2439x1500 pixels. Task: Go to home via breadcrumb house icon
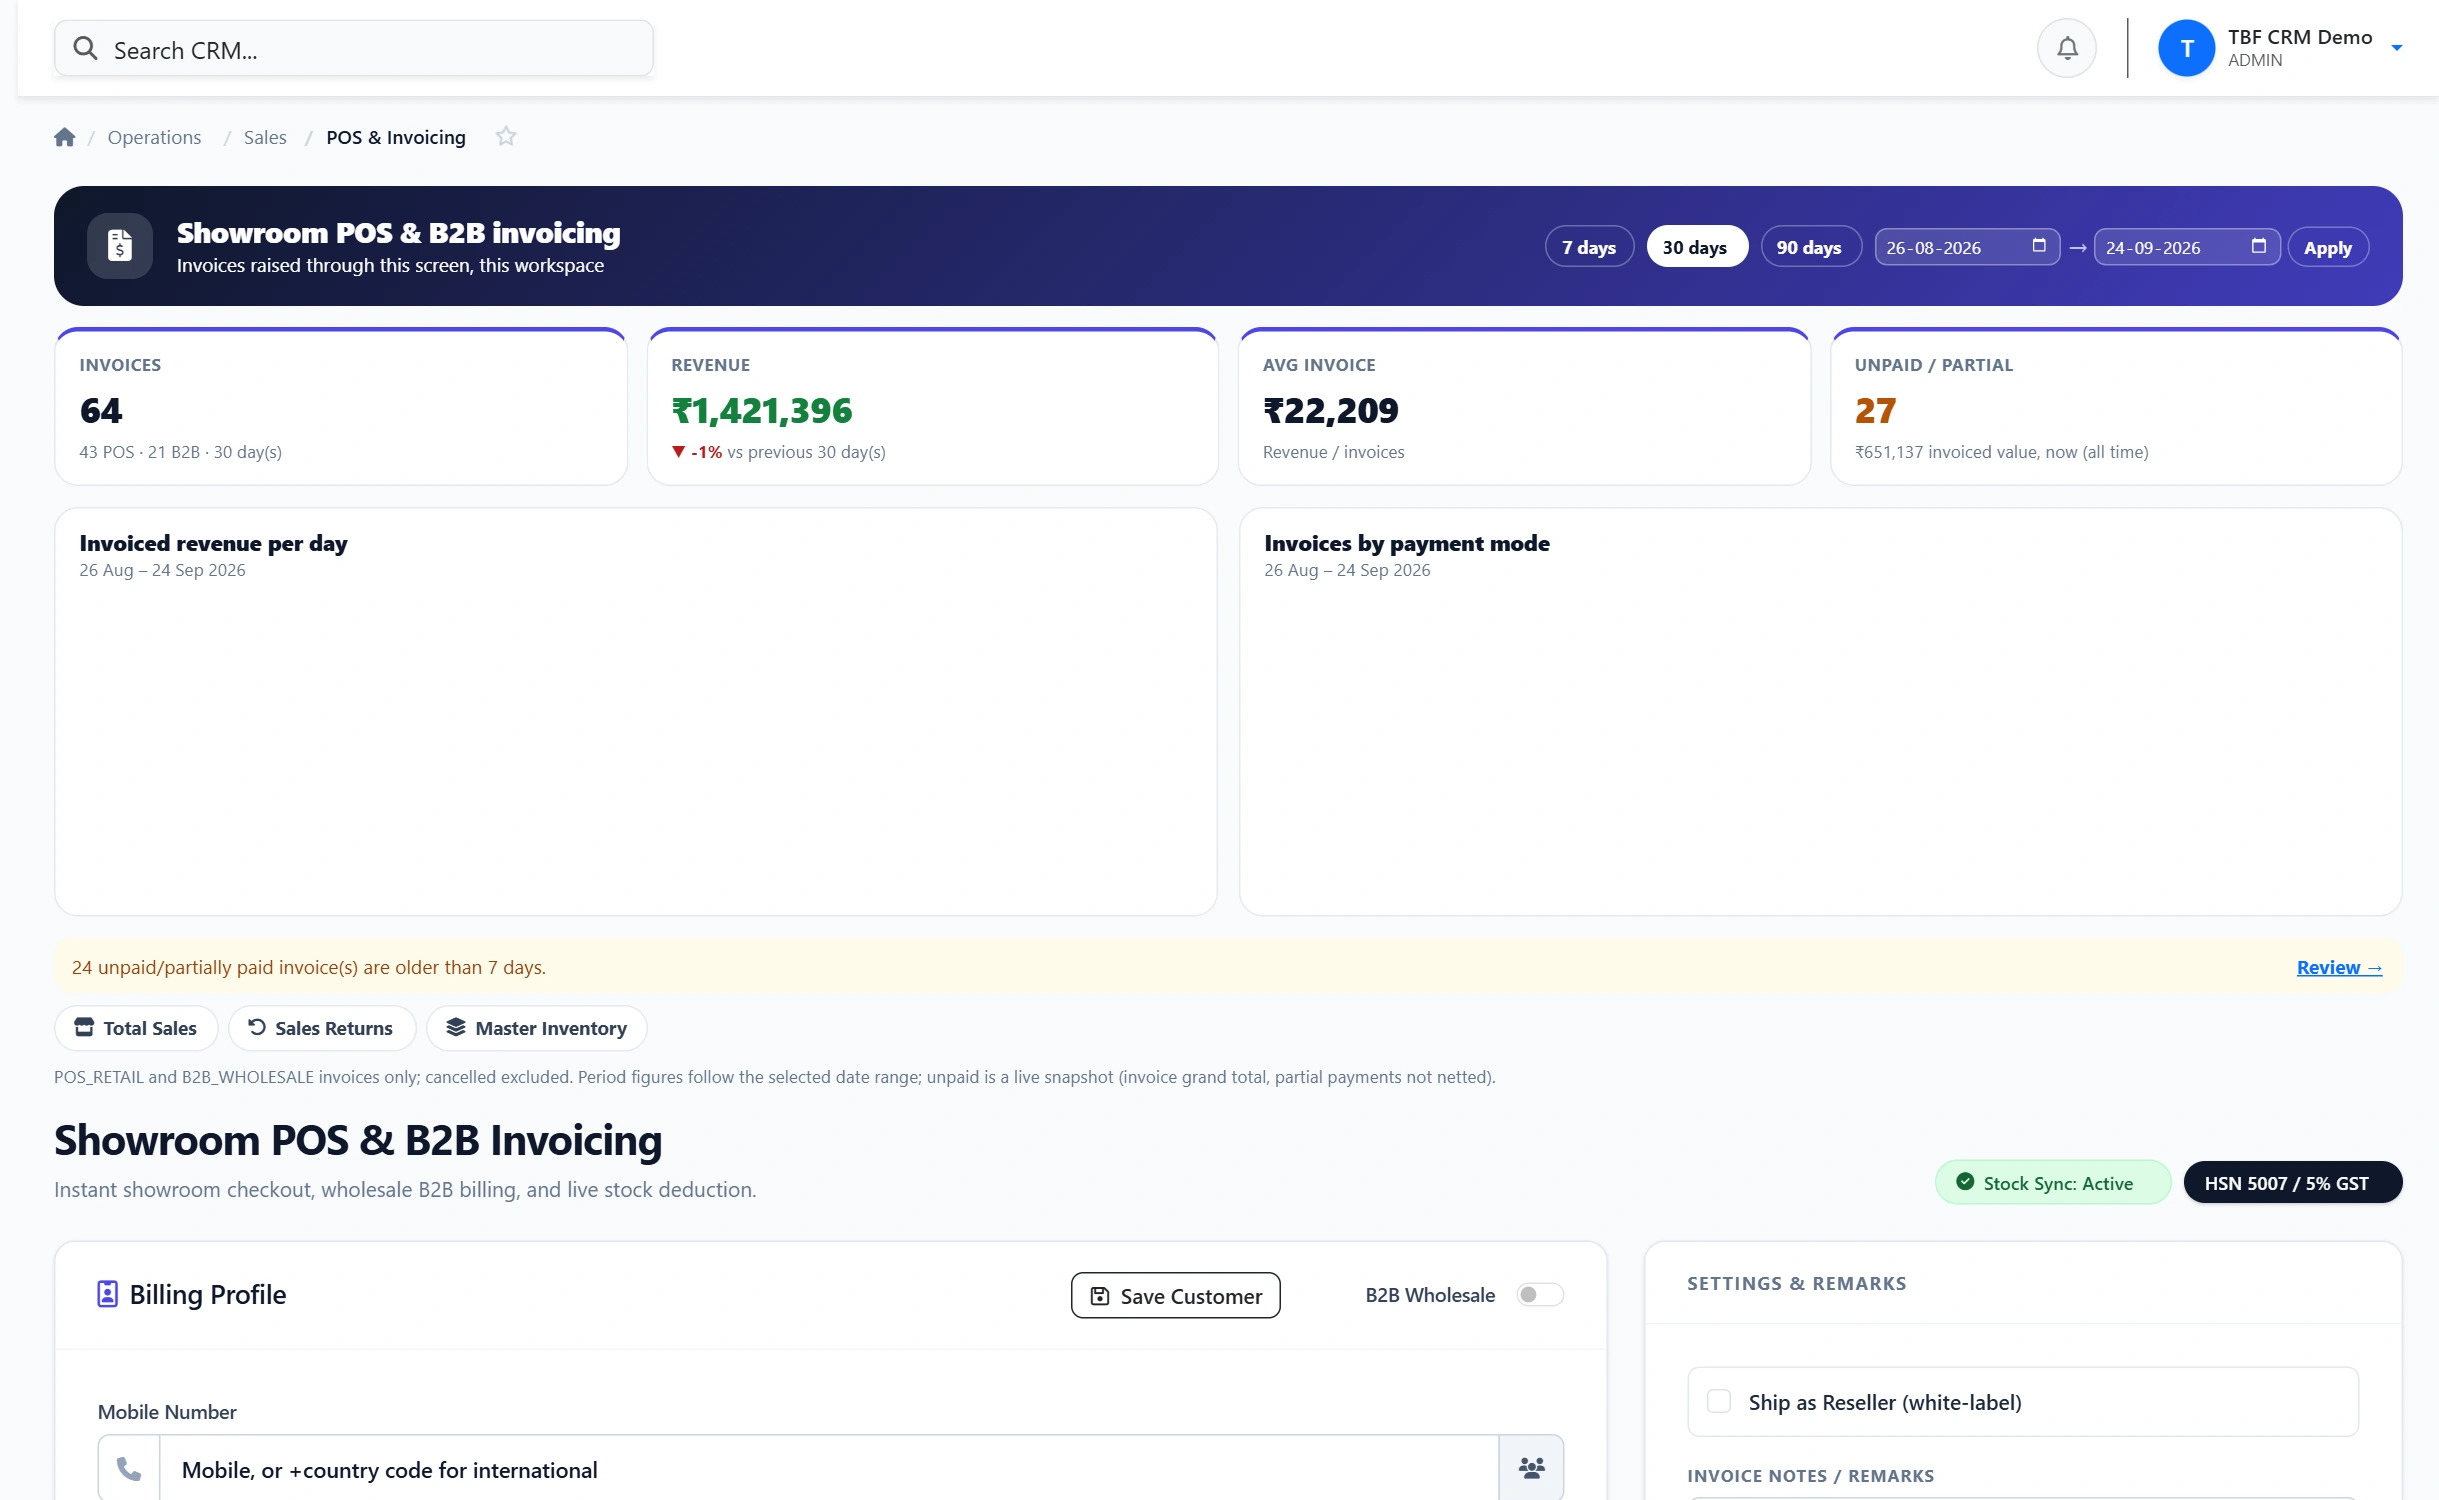65,137
